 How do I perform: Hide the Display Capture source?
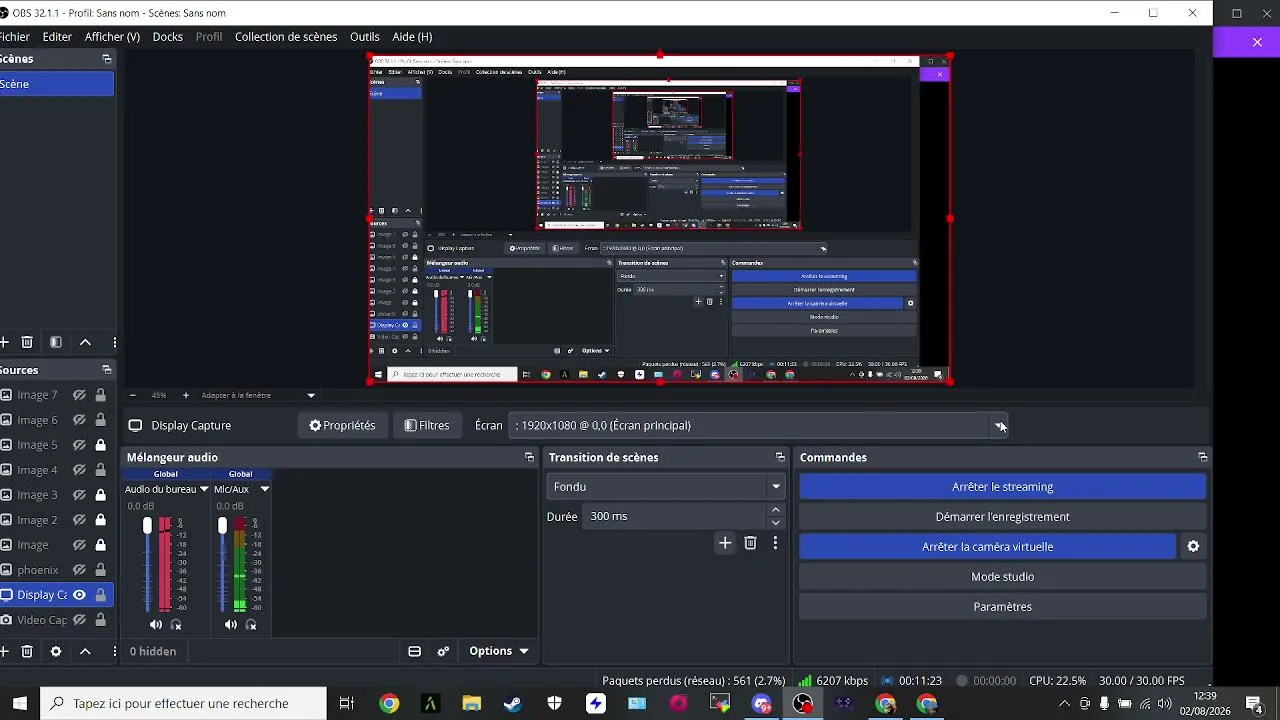[79, 595]
